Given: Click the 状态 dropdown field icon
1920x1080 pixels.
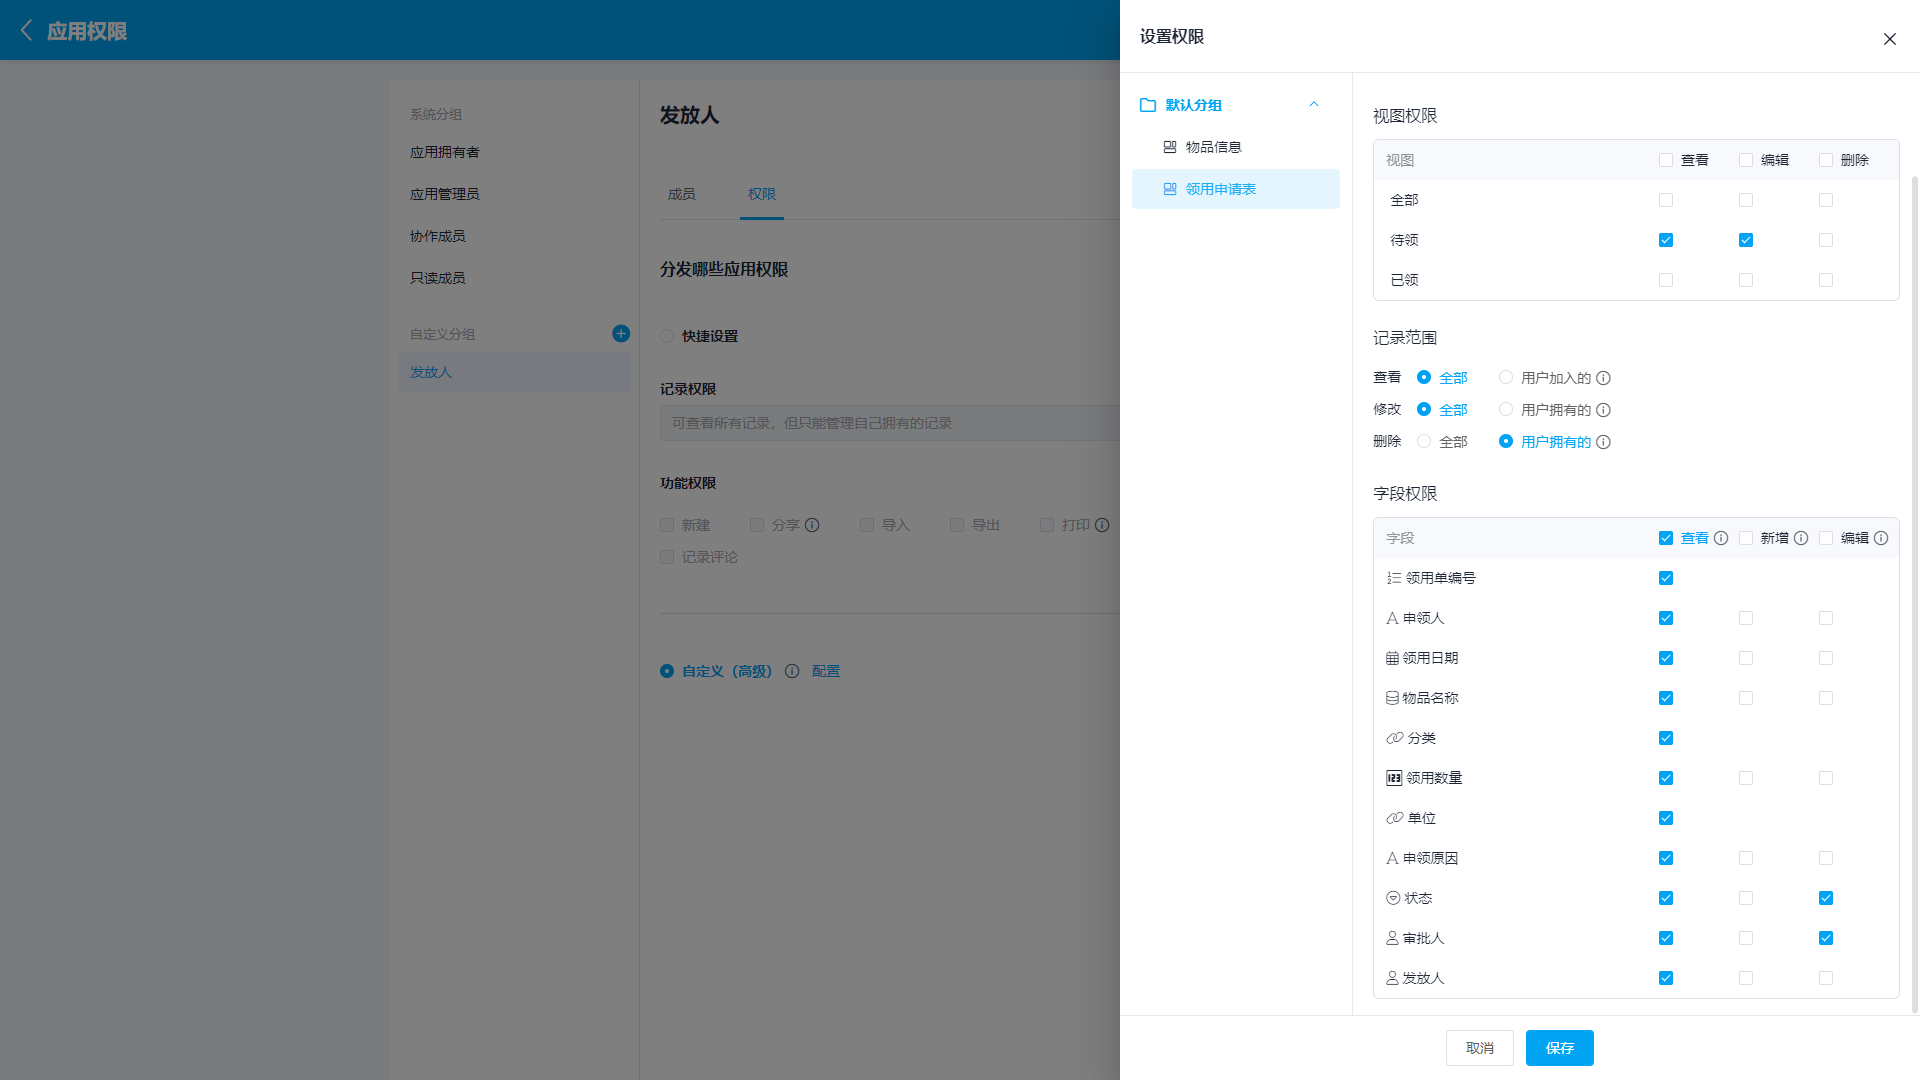Looking at the screenshot, I should tap(1393, 898).
